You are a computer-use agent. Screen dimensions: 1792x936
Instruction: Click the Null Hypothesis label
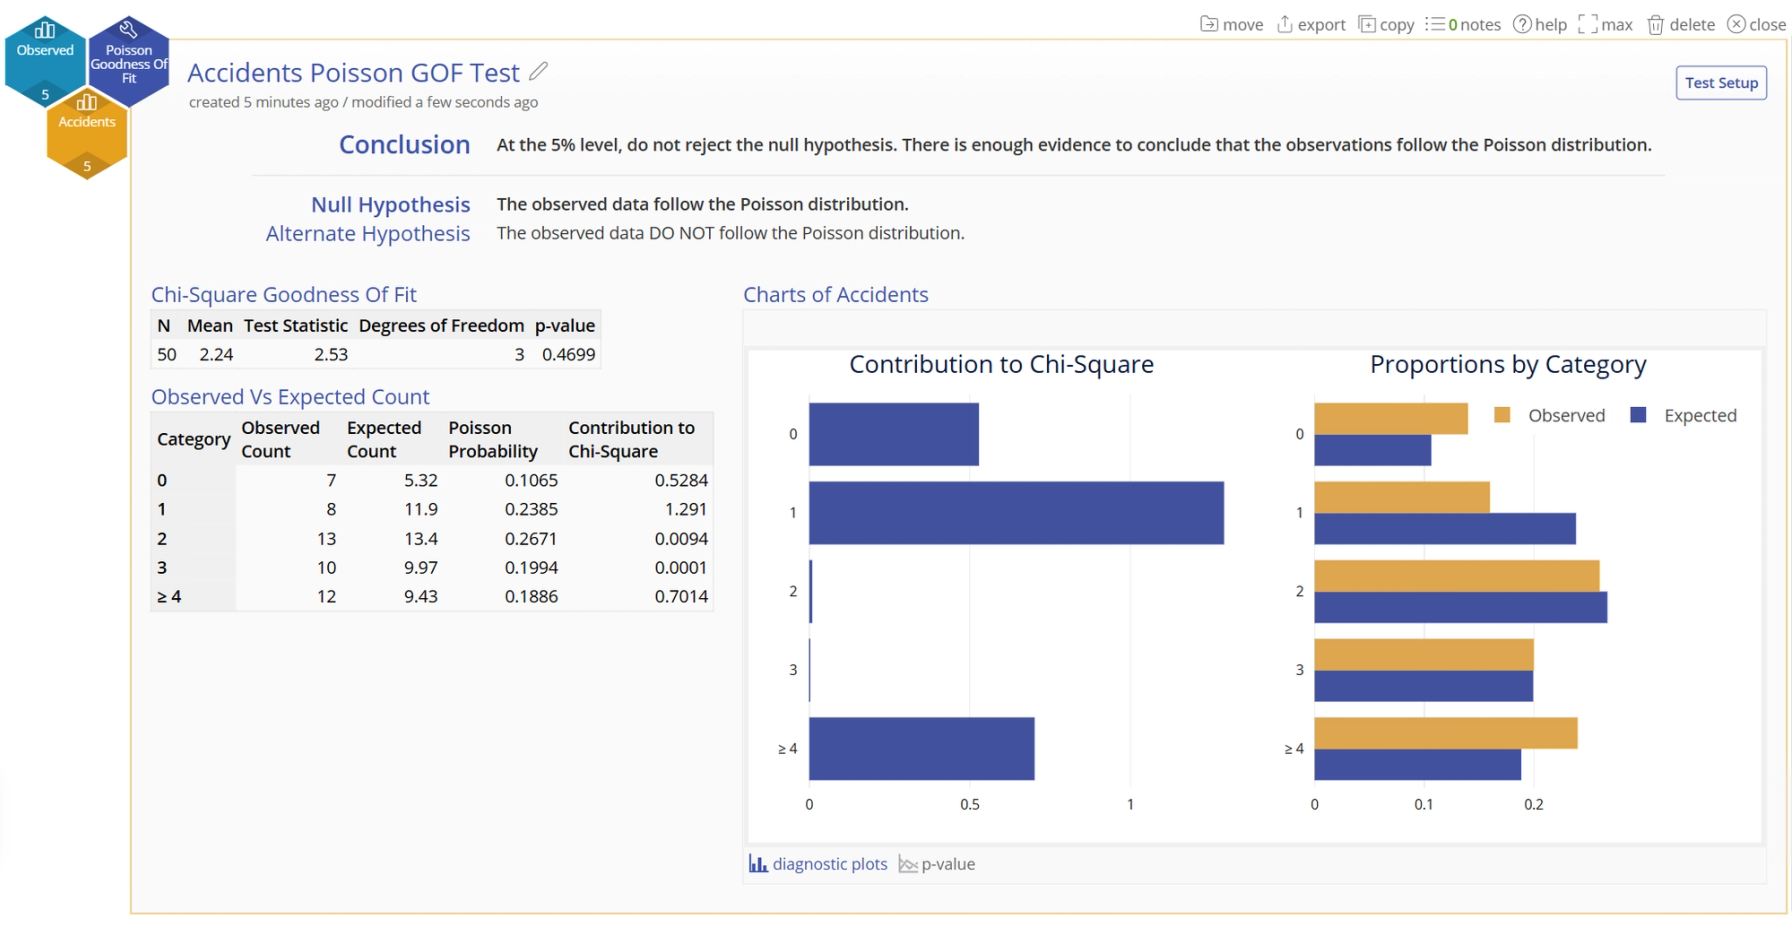pyautogui.click(x=390, y=205)
